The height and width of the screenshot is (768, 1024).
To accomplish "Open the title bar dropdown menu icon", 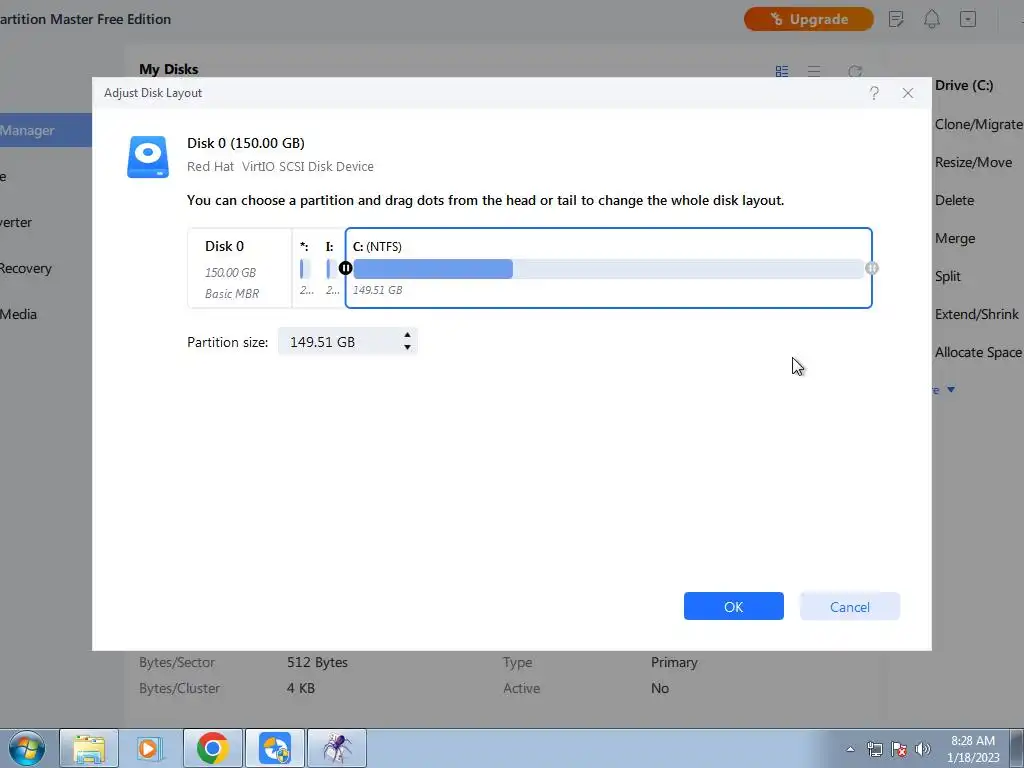I will click(x=968, y=19).
